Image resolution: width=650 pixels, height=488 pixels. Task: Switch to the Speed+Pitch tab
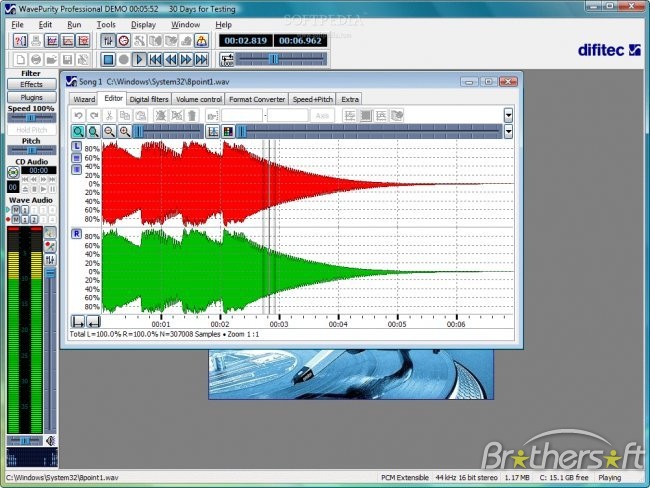[x=313, y=99]
